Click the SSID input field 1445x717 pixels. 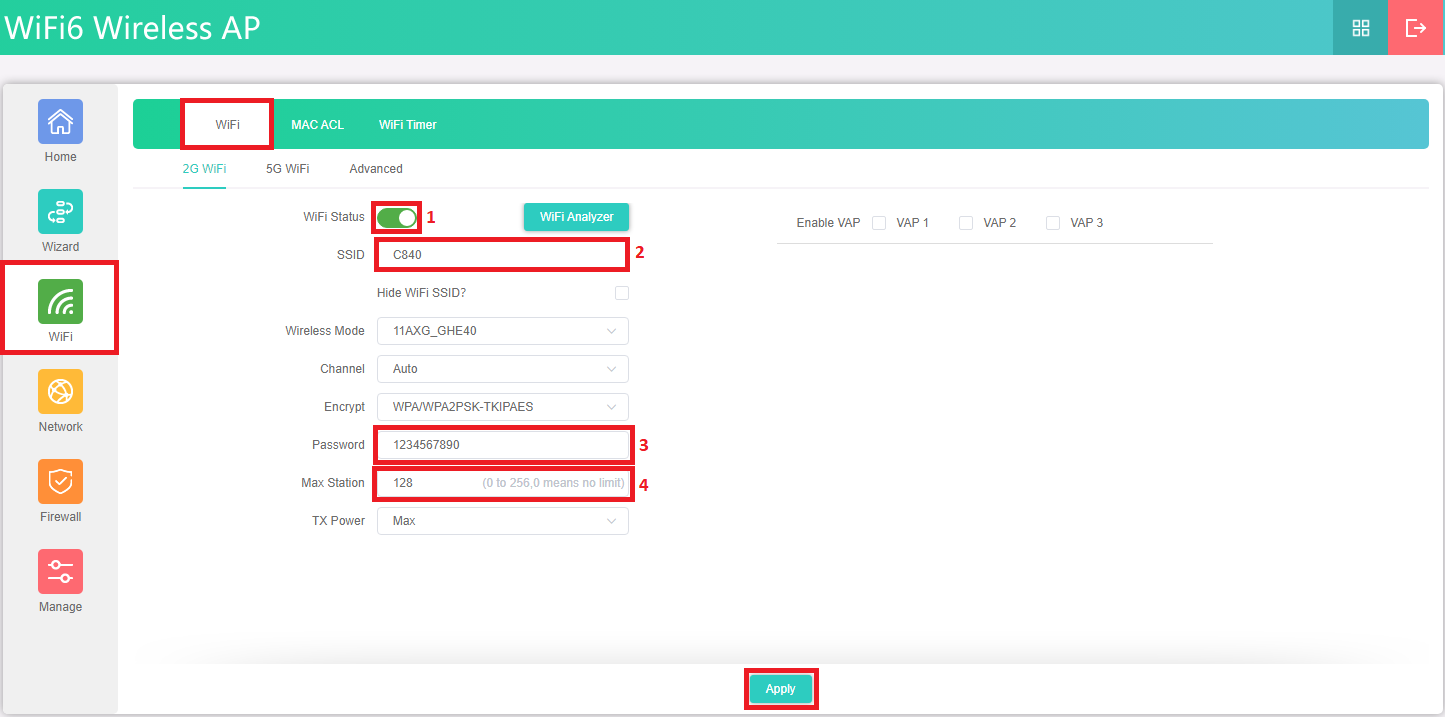502,255
